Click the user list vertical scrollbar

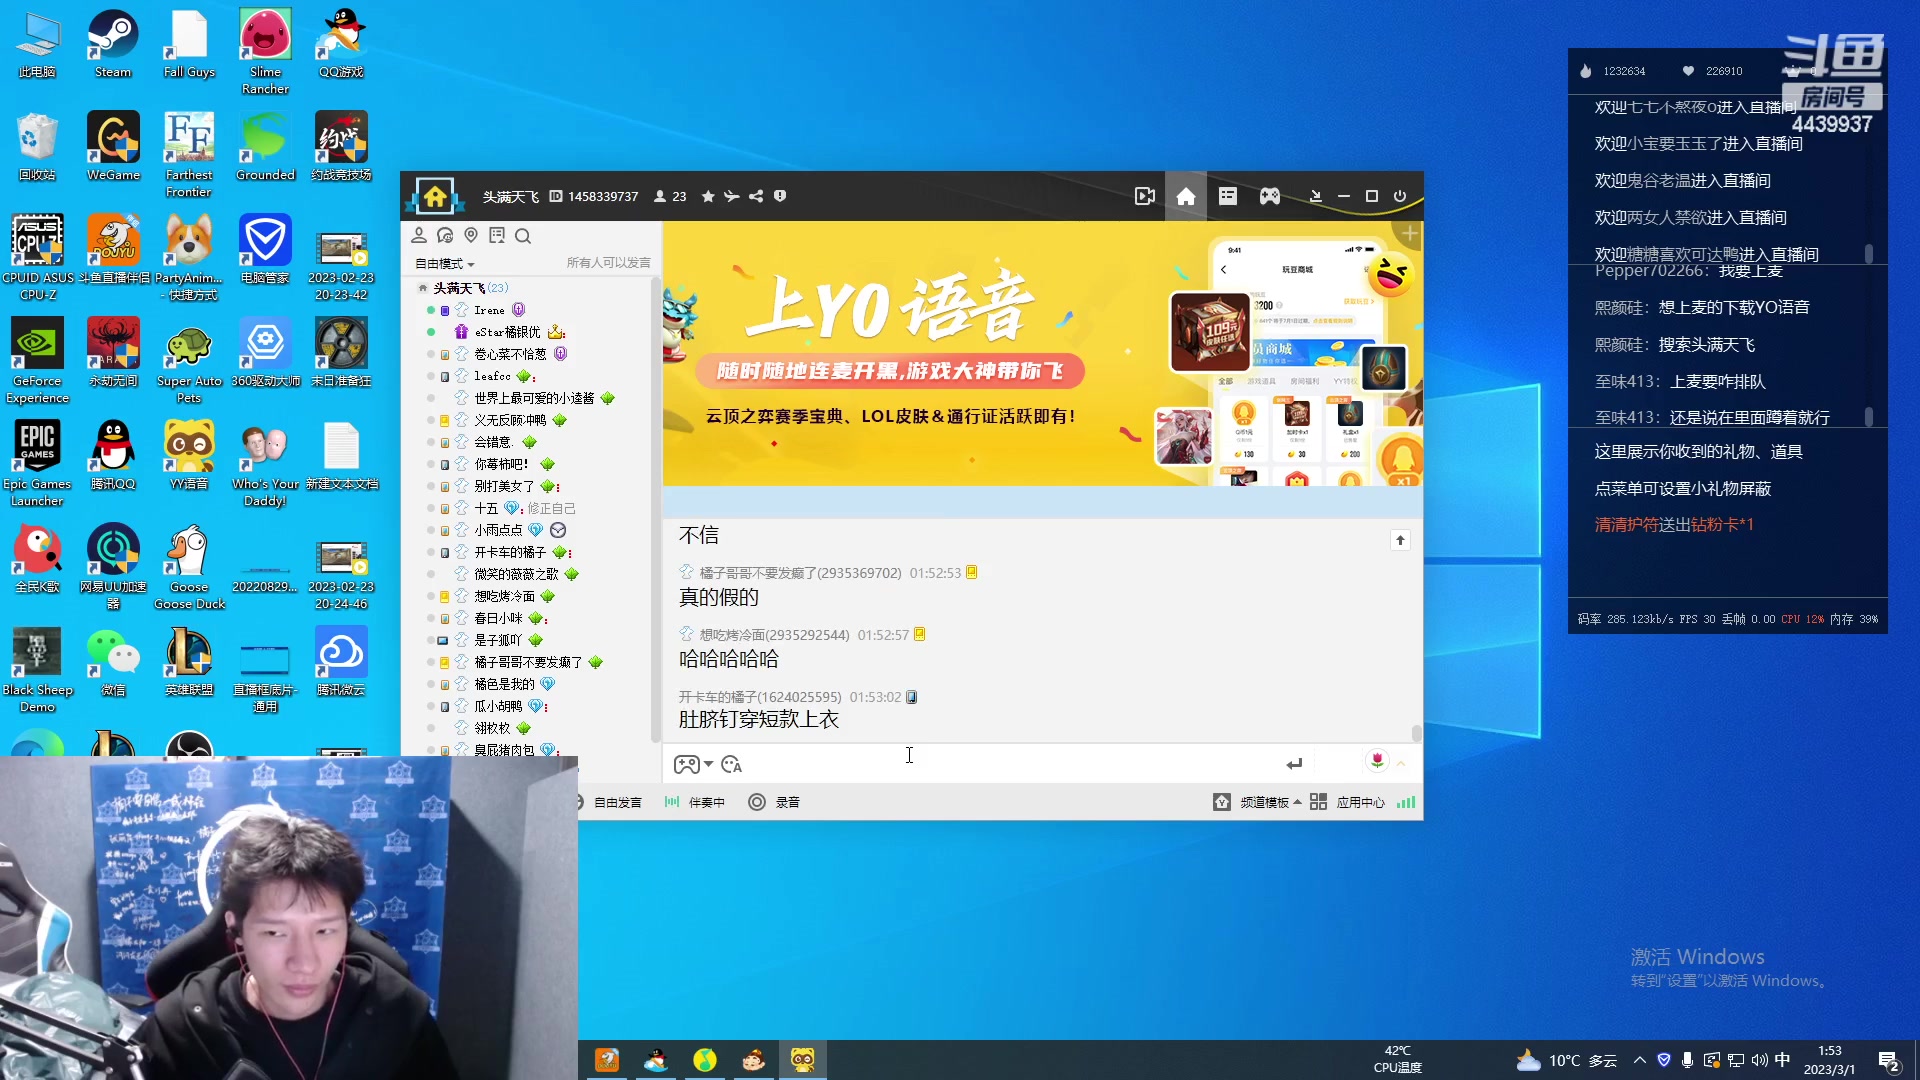(x=656, y=510)
